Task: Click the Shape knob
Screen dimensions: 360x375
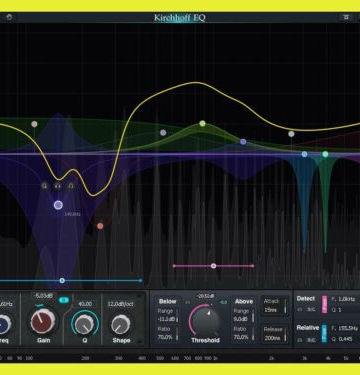Action: coord(120,324)
